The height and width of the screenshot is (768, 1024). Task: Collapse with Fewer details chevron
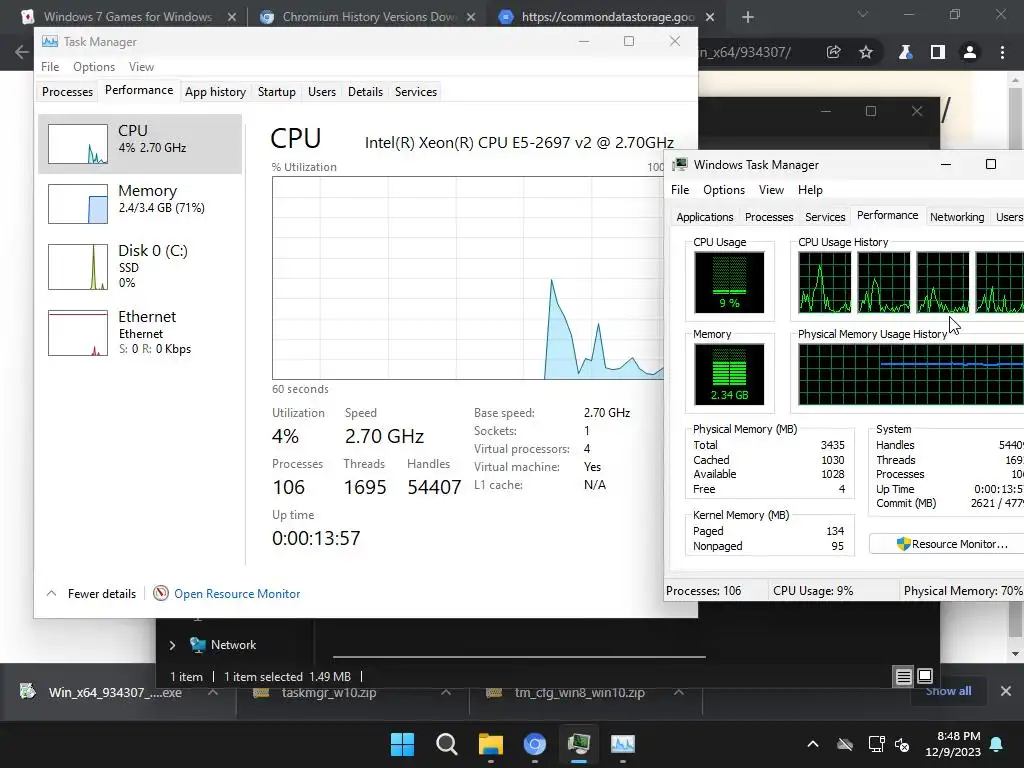point(52,594)
